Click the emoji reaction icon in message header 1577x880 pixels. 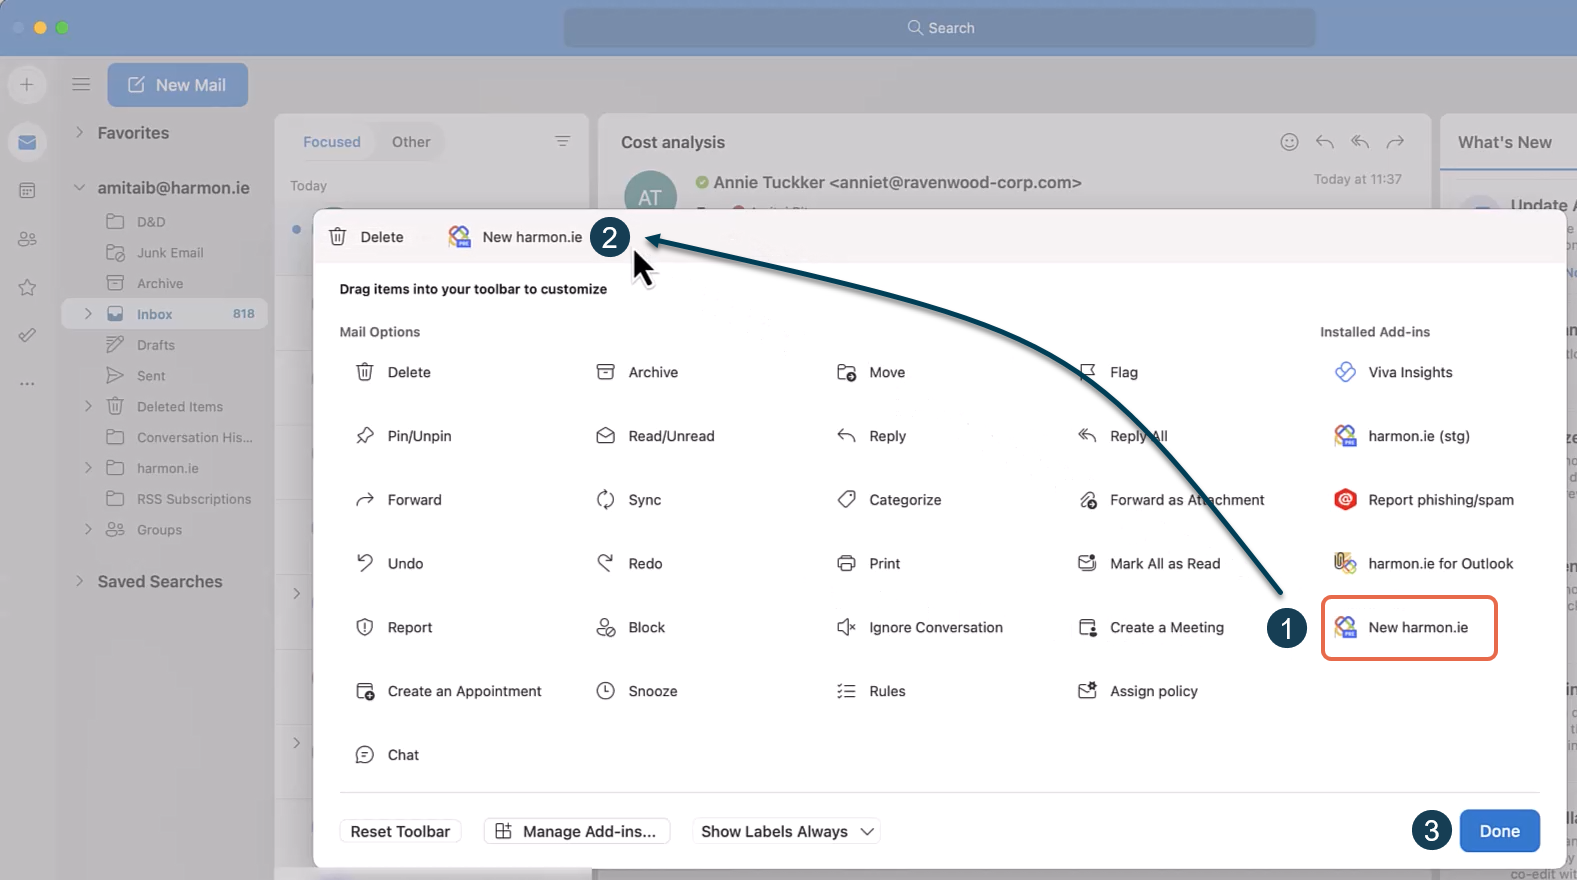[1289, 142]
